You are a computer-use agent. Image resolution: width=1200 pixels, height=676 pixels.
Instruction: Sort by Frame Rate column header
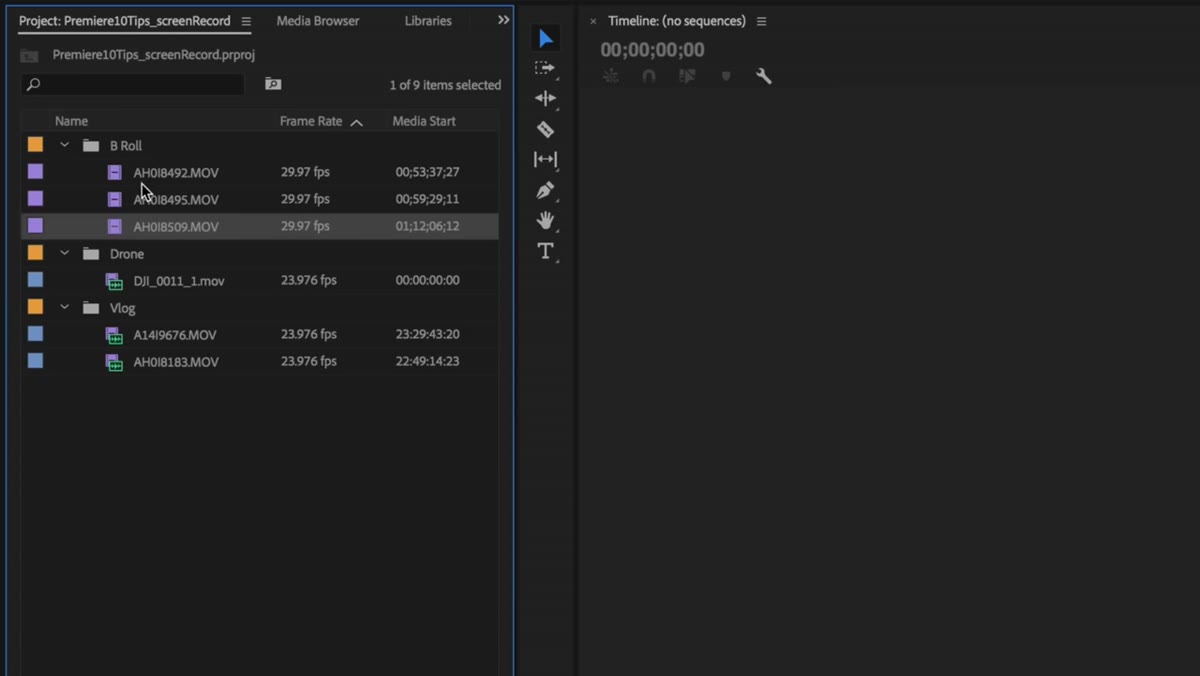(x=311, y=121)
